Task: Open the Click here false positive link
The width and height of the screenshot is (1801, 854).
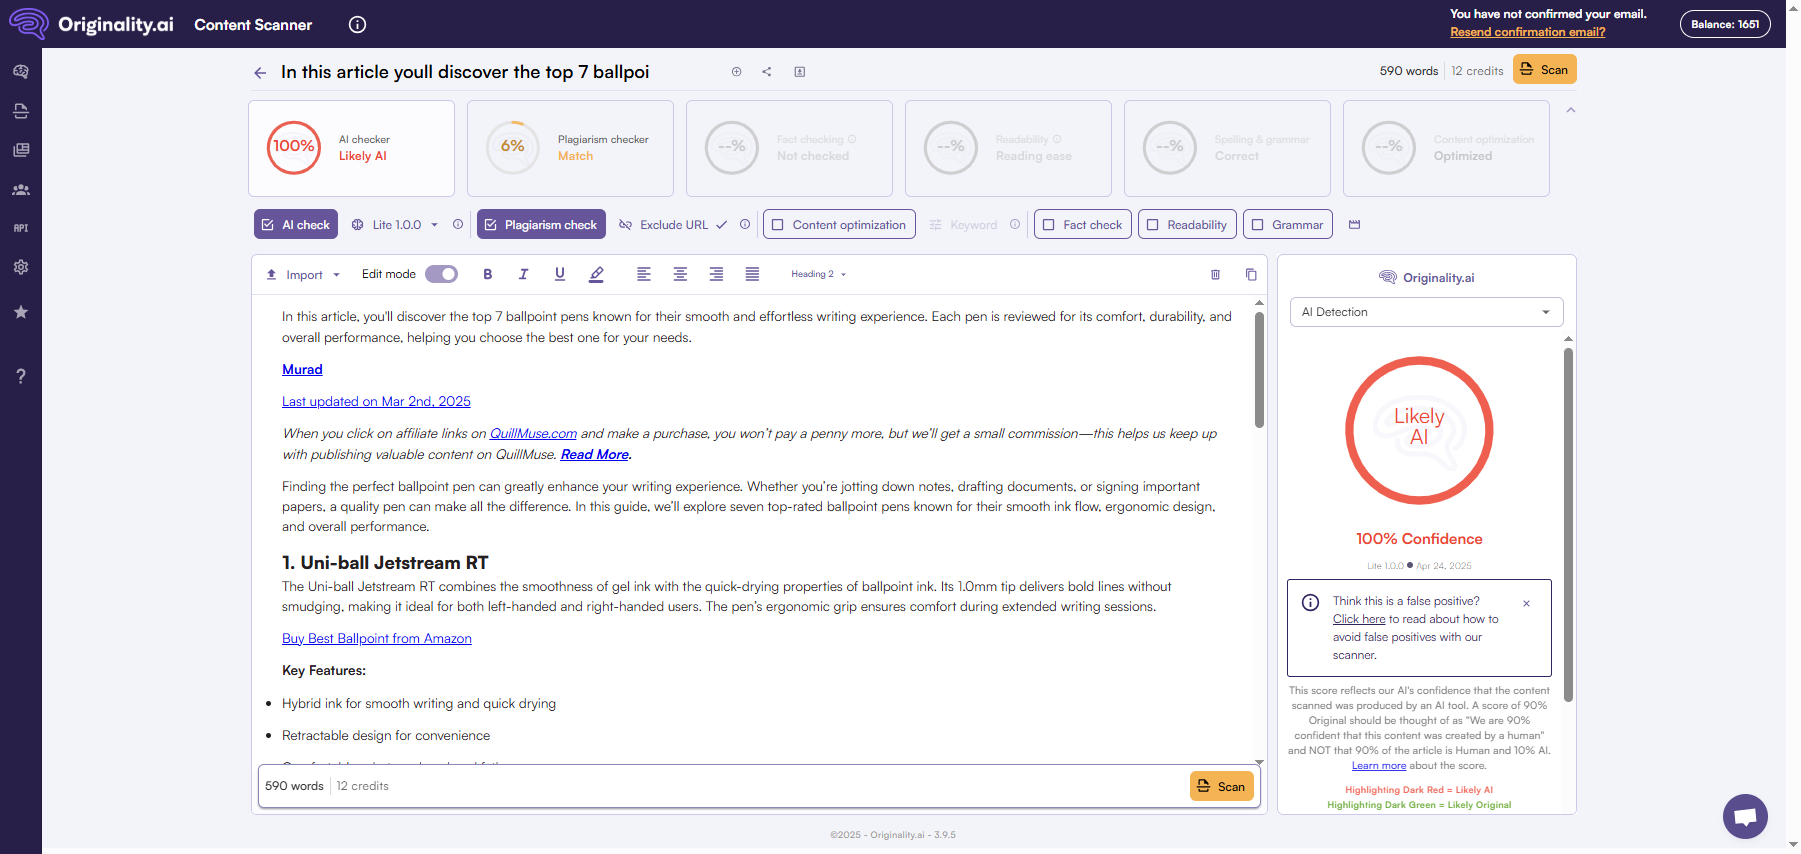Action: tap(1359, 619)
